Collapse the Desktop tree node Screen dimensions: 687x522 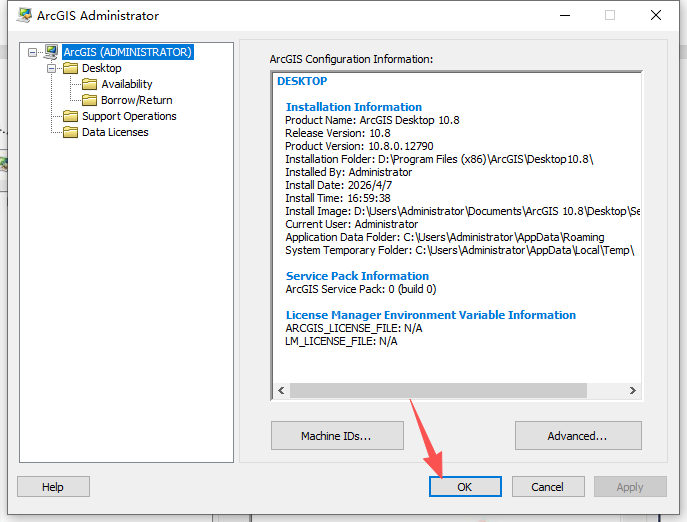tap(52, 68)
